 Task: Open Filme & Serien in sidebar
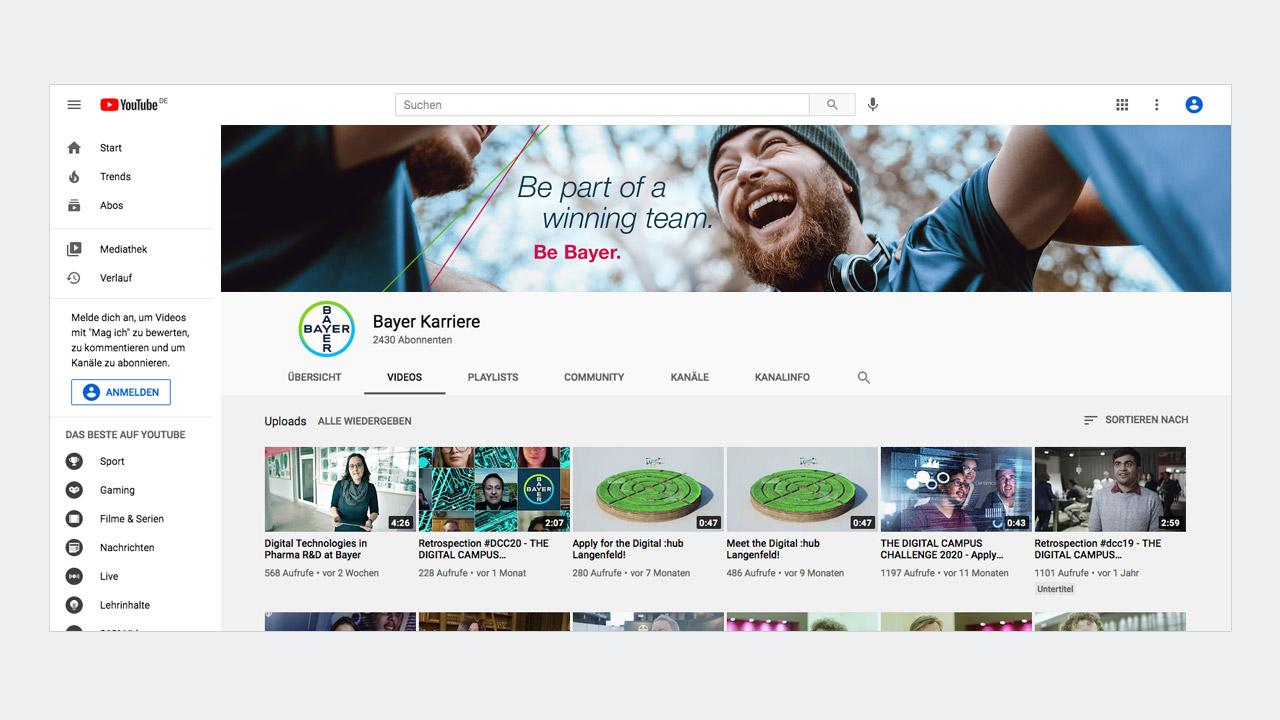(131, 520)
